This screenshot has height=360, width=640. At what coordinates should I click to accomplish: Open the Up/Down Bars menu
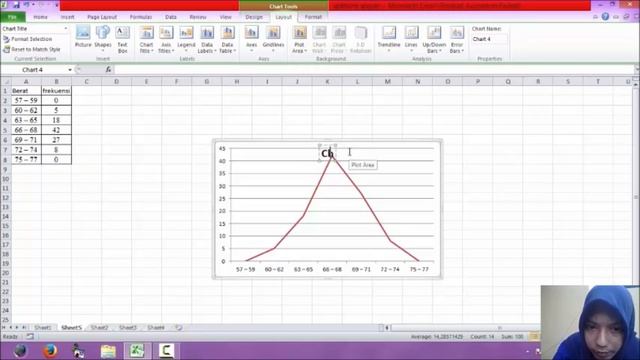(434, 40)
